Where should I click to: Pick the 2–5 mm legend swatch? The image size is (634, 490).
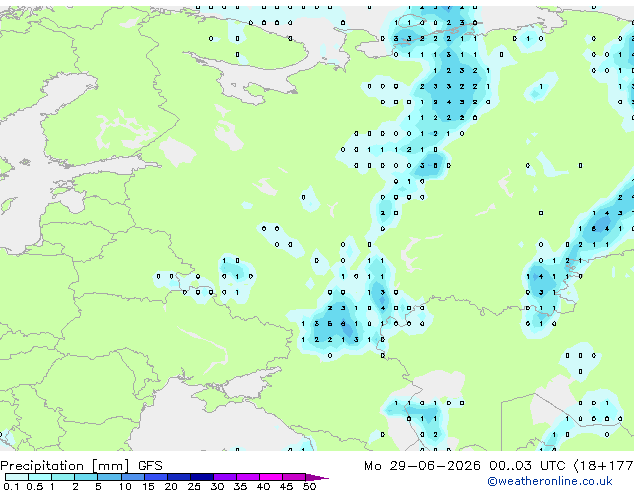tap(86, 477)
